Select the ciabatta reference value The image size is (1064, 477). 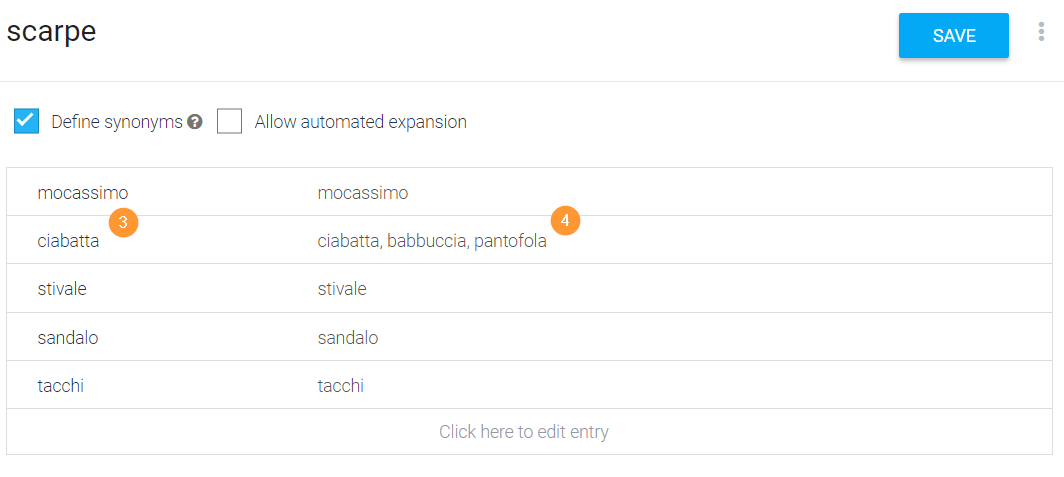coord(69,242)
